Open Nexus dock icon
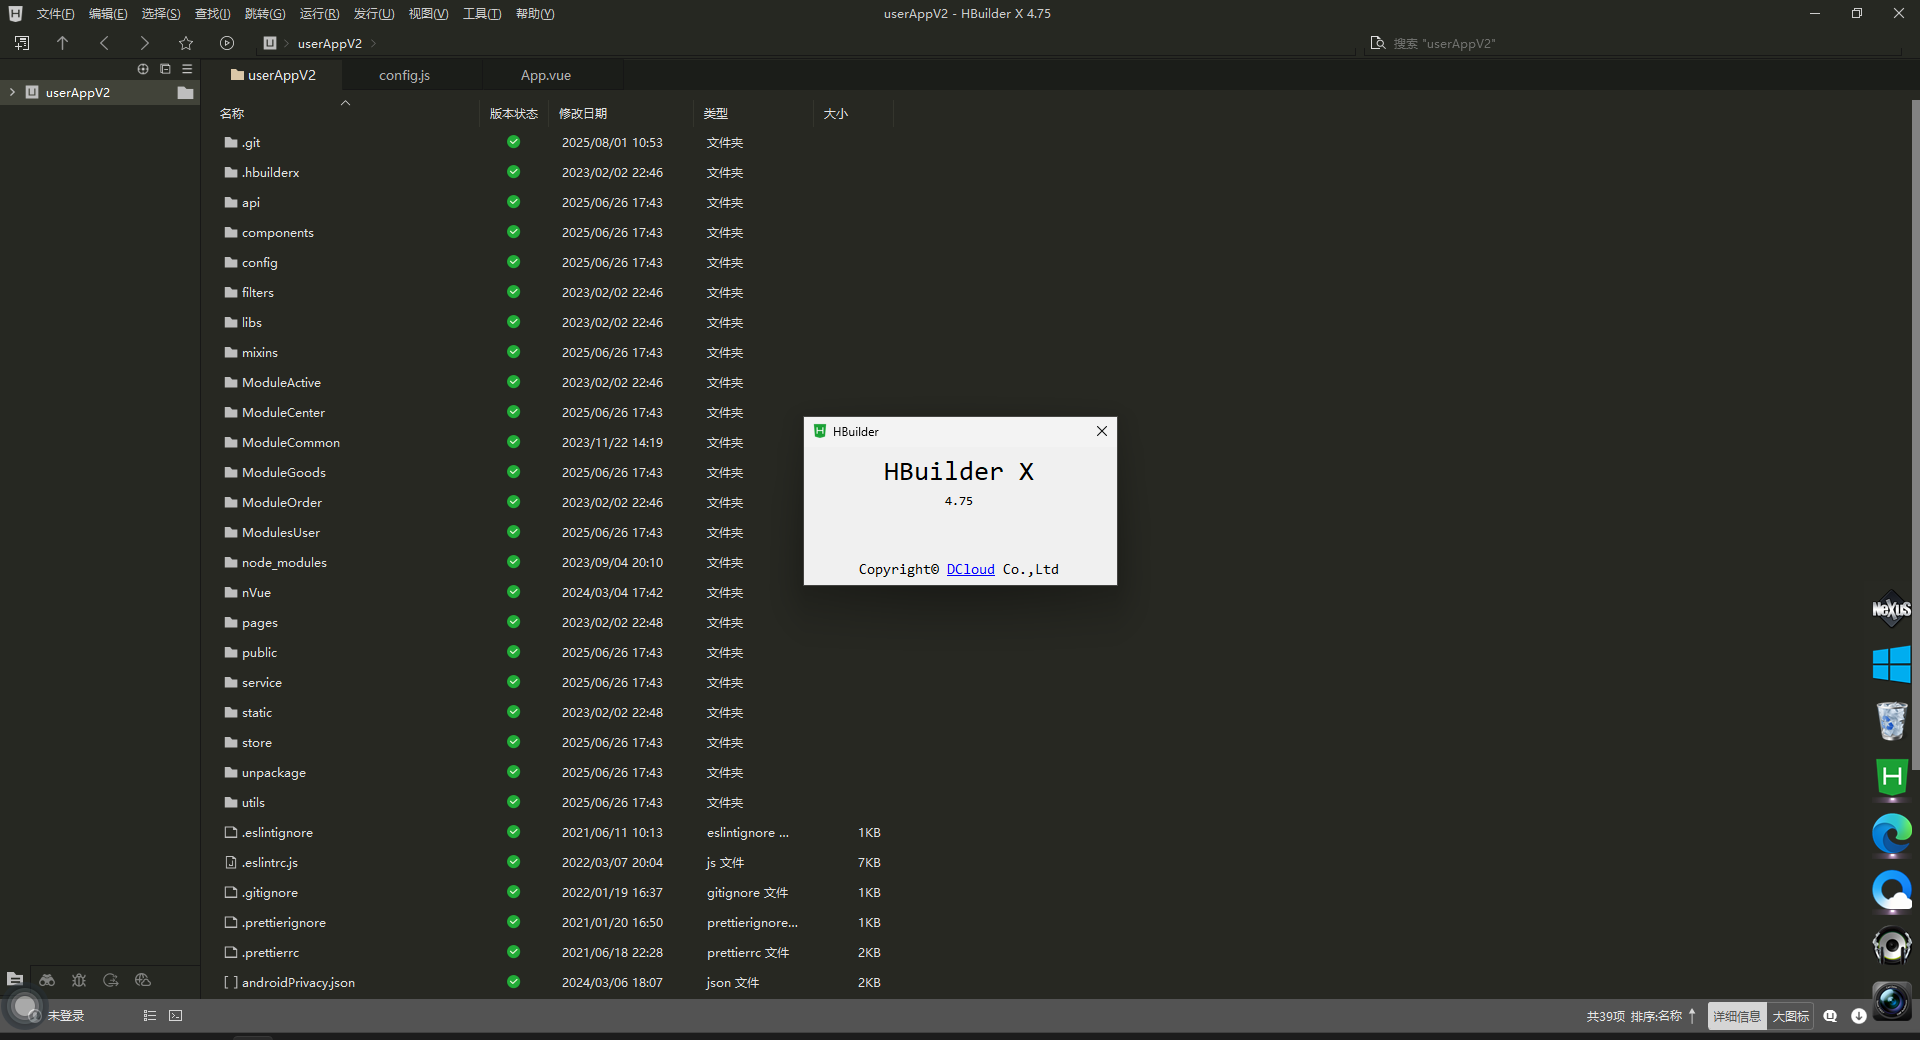 [1891, 609]
